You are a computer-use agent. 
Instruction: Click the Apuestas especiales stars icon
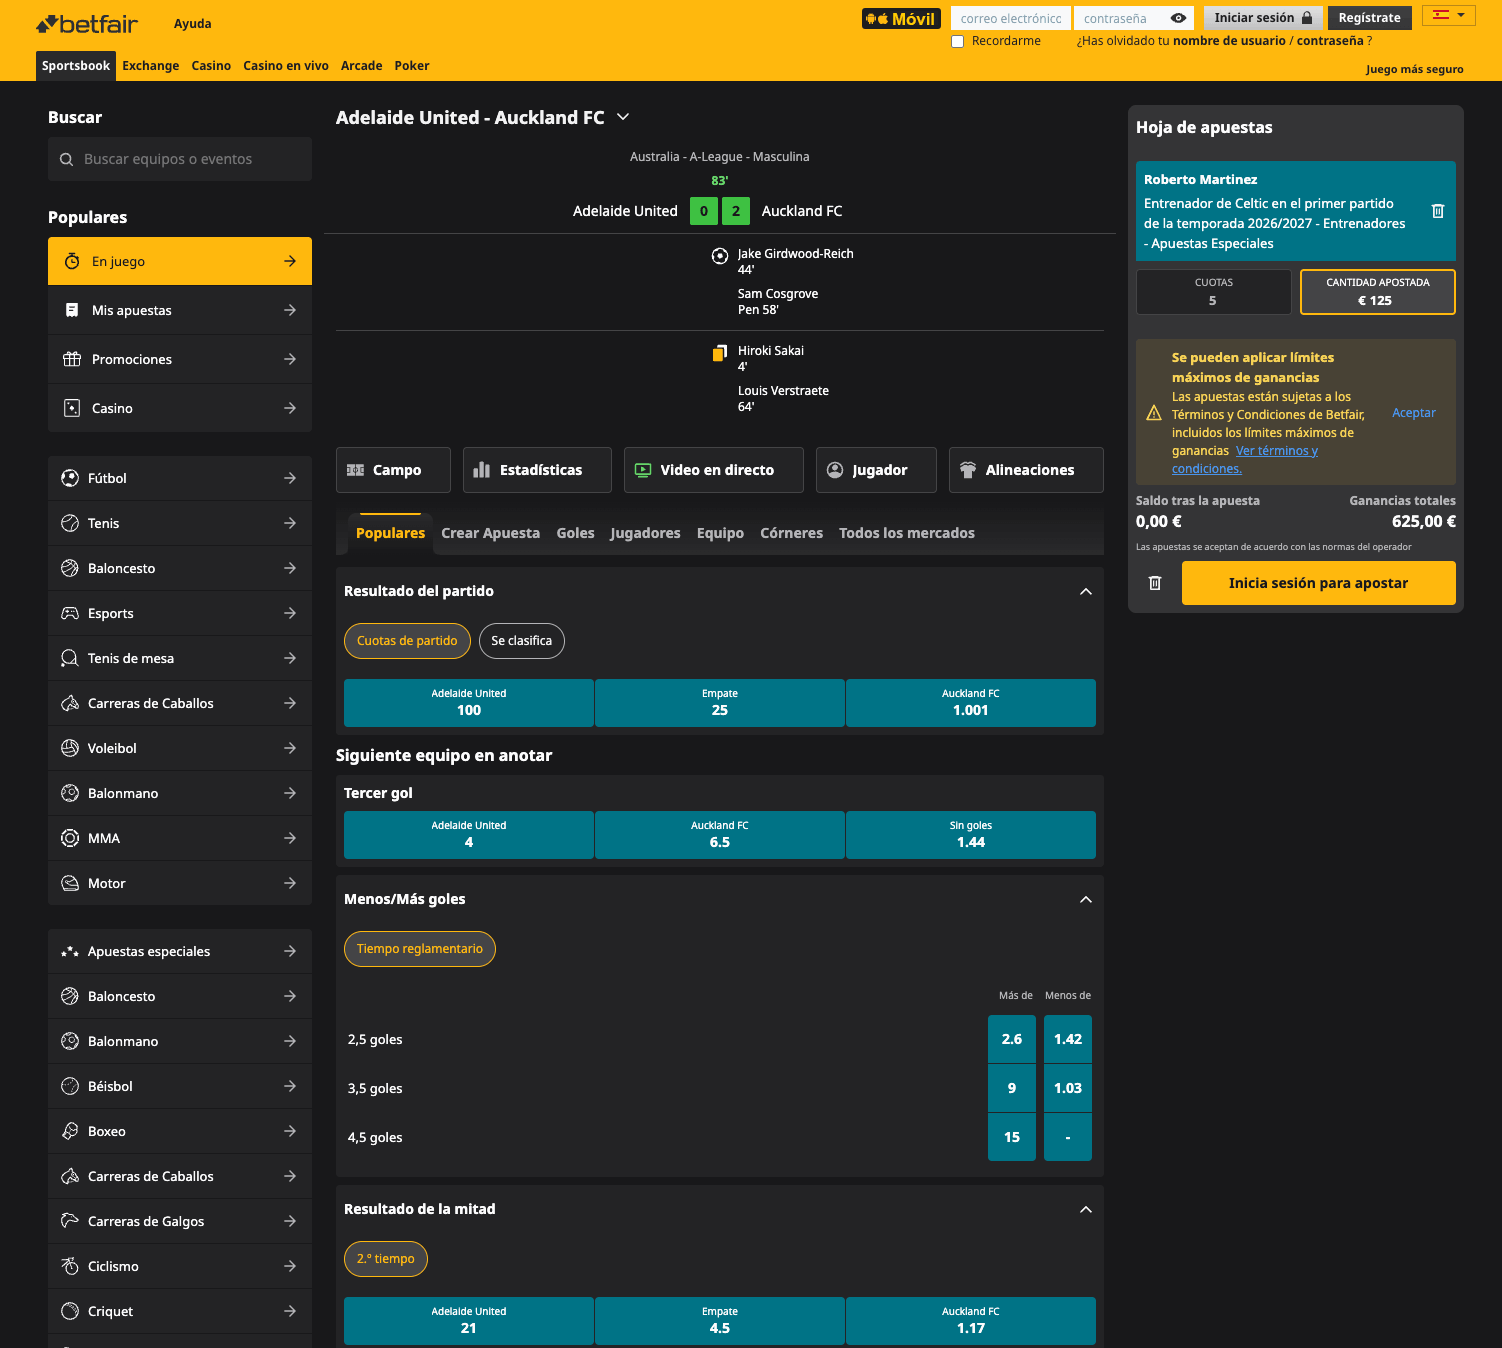[x=70, y=951]
